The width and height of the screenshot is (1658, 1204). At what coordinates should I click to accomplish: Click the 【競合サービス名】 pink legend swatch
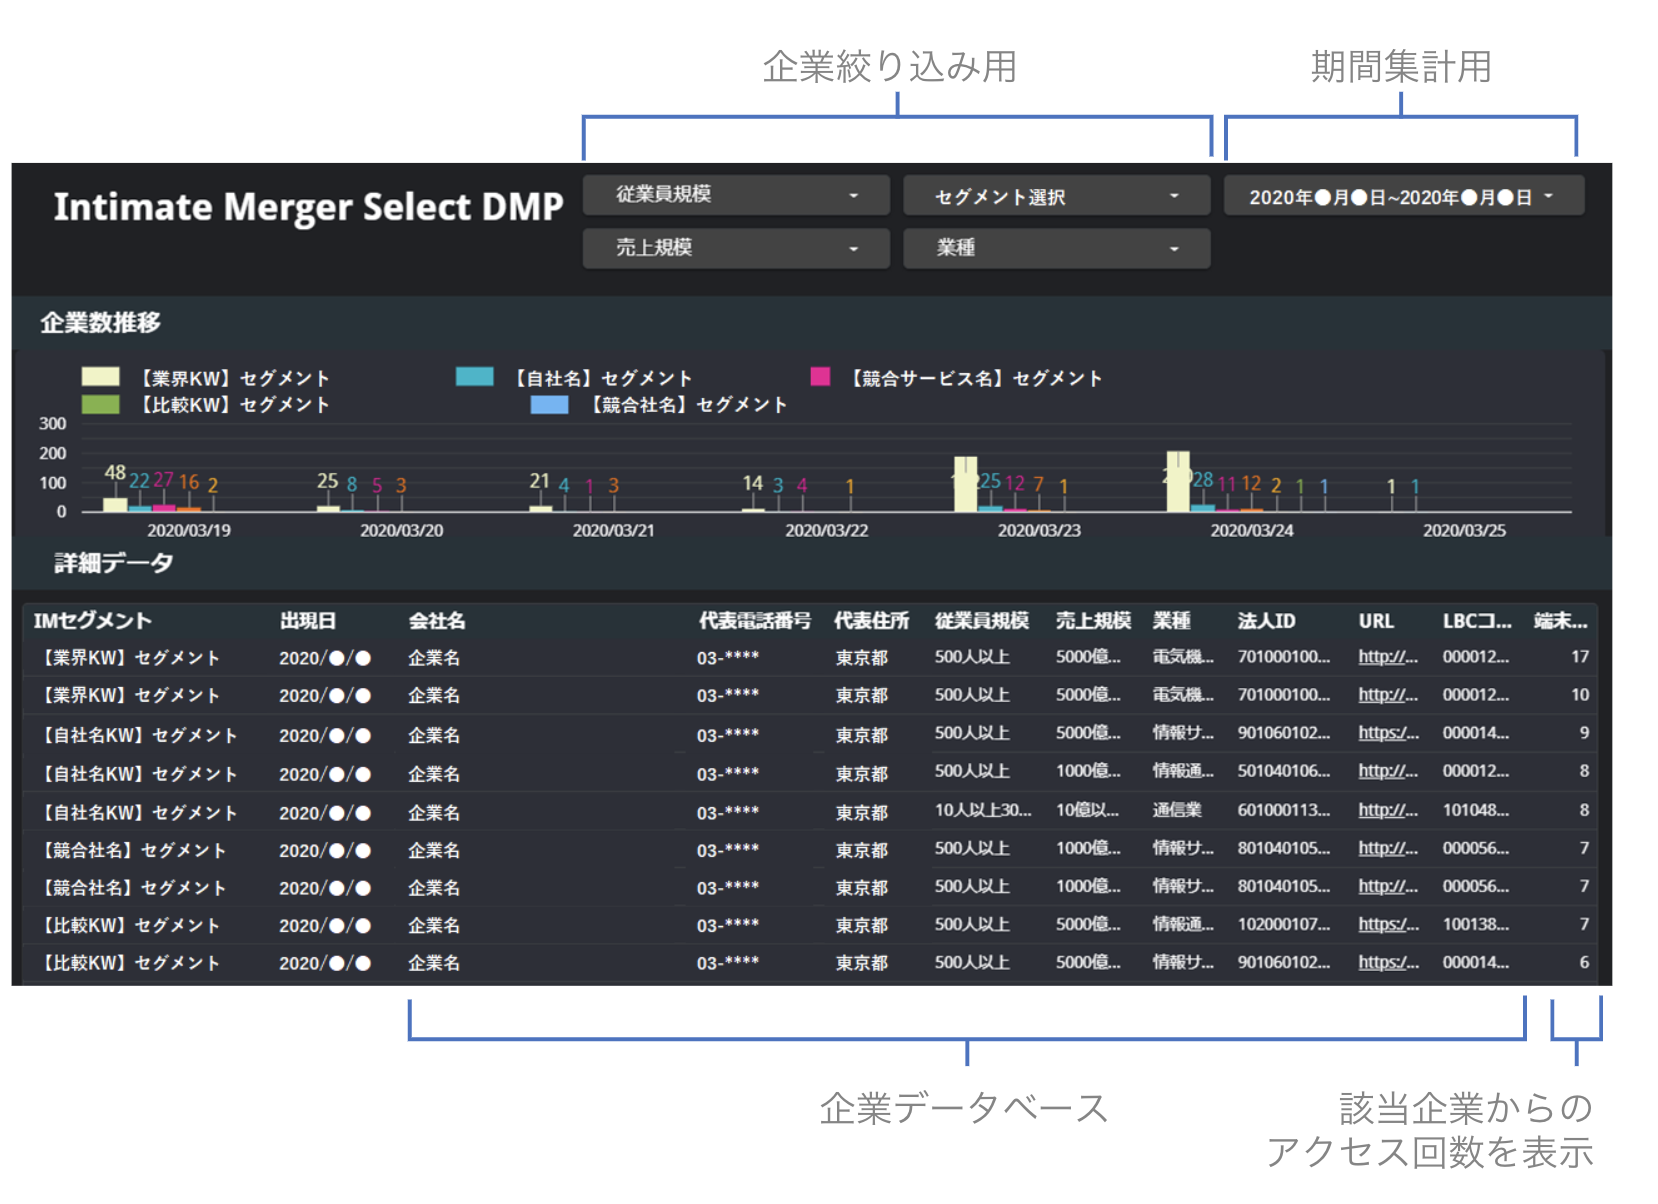(820, 377)
